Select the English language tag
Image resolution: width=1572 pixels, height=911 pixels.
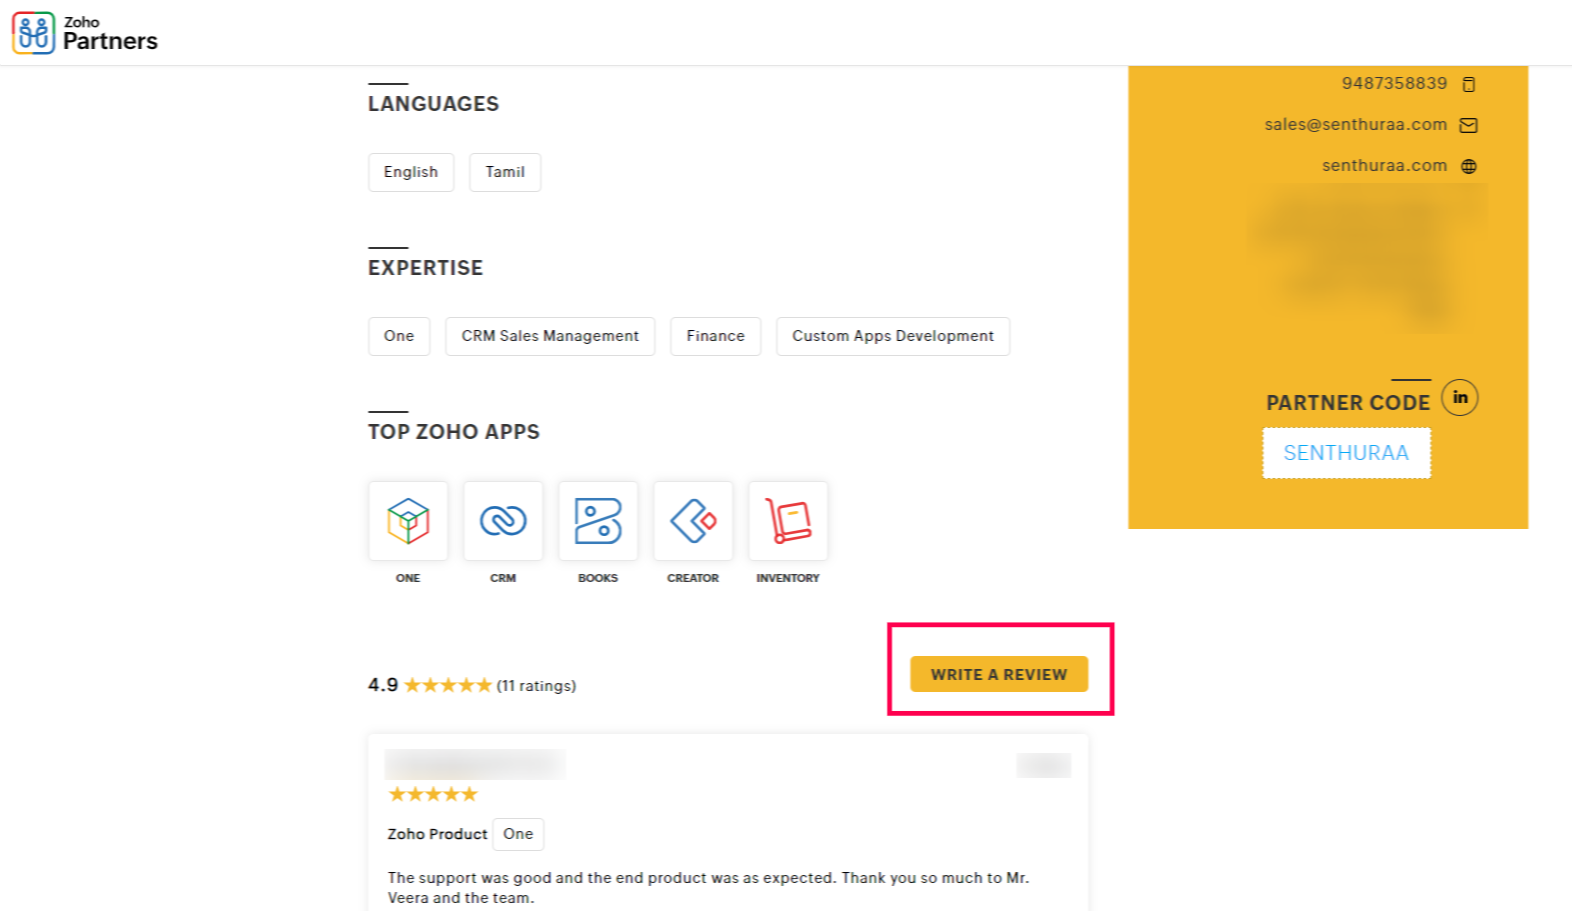point(411,172)
